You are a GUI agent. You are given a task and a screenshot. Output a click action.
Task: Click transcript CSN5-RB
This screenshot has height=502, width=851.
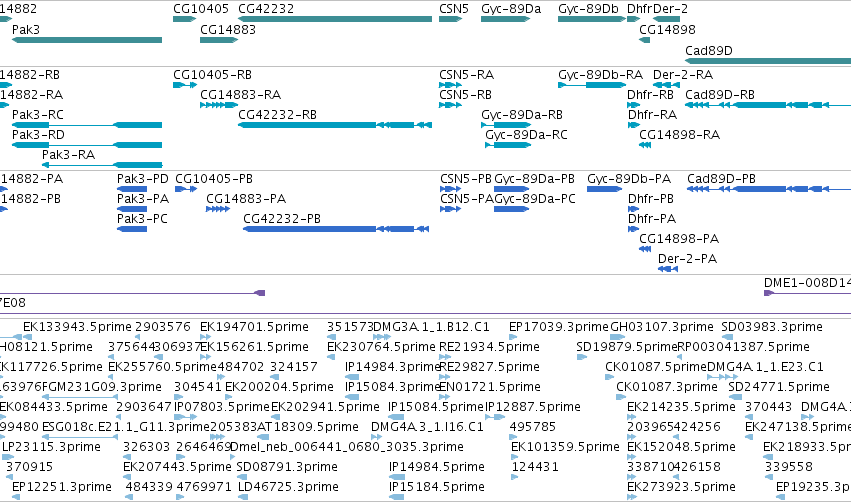(450, 105)
